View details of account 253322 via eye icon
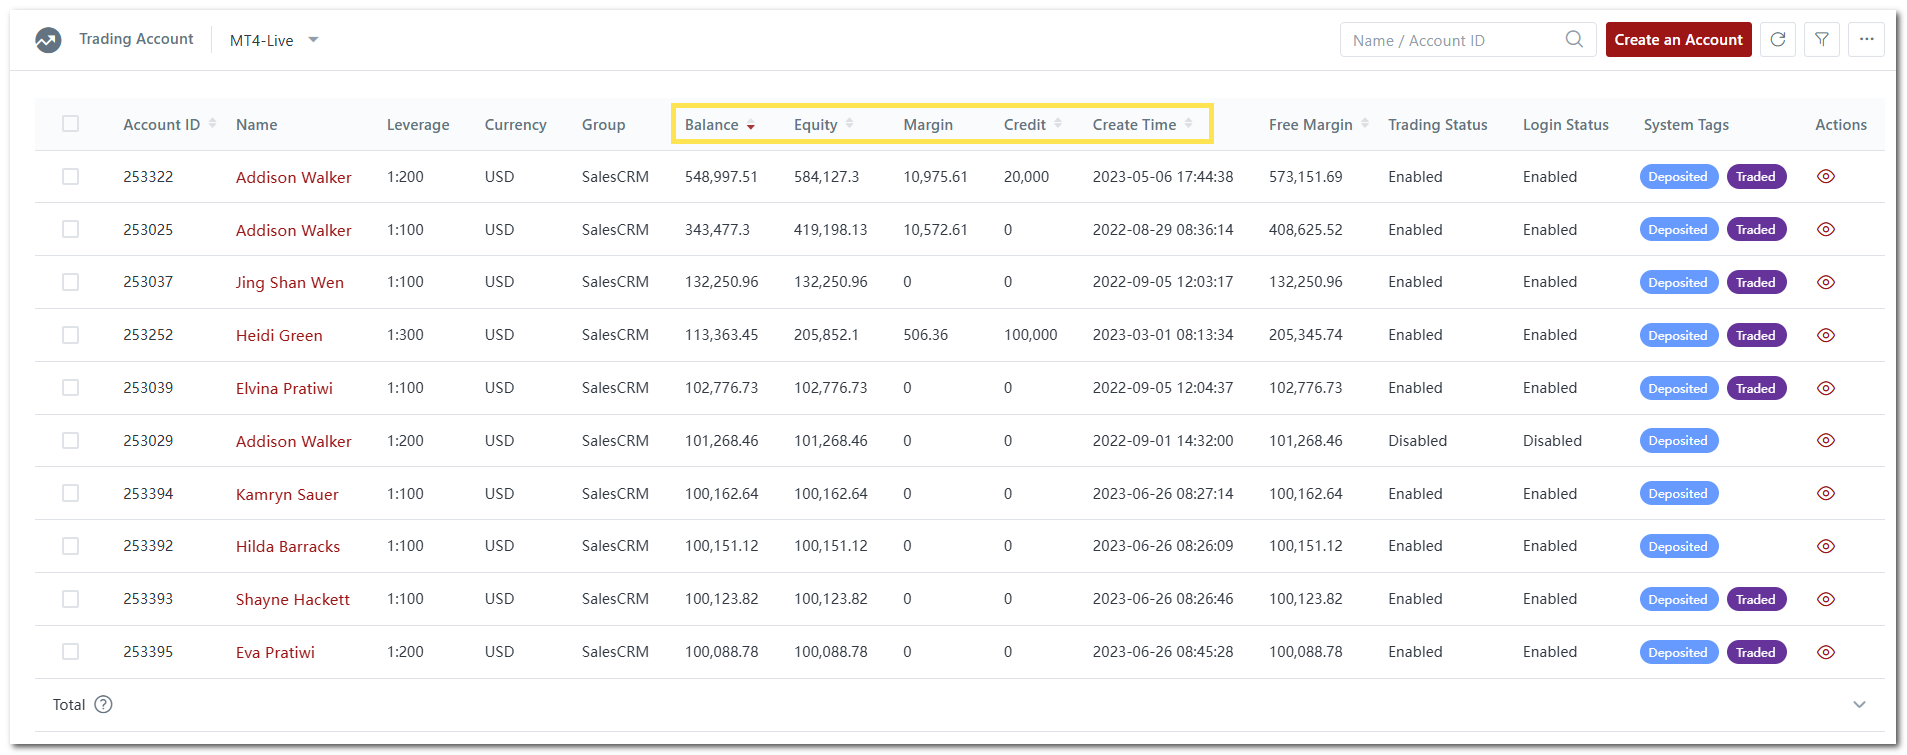The width and height of the screenshot is (1907, 755). click(1825, 177)
